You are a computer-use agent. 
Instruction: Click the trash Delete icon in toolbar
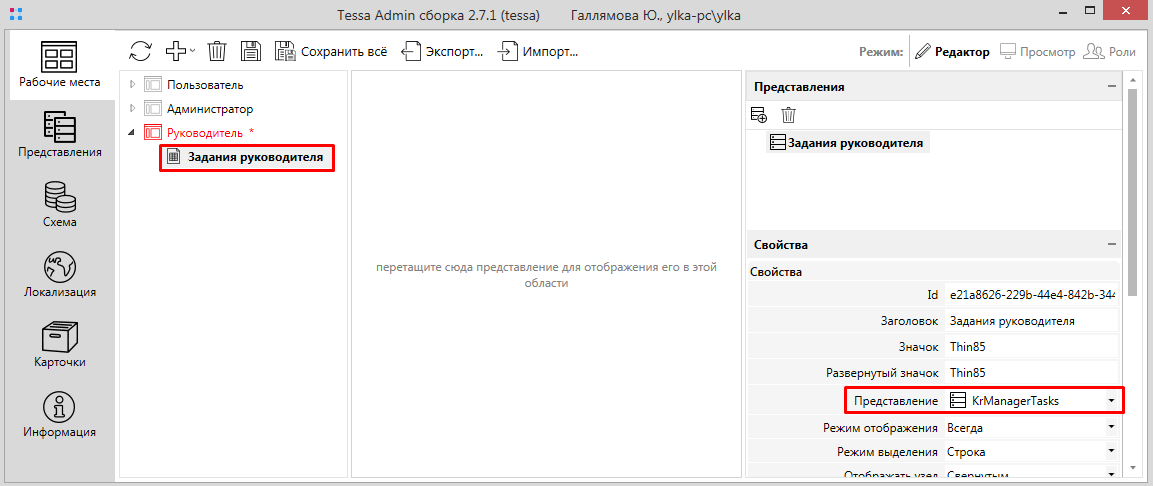tap(217, 51)
